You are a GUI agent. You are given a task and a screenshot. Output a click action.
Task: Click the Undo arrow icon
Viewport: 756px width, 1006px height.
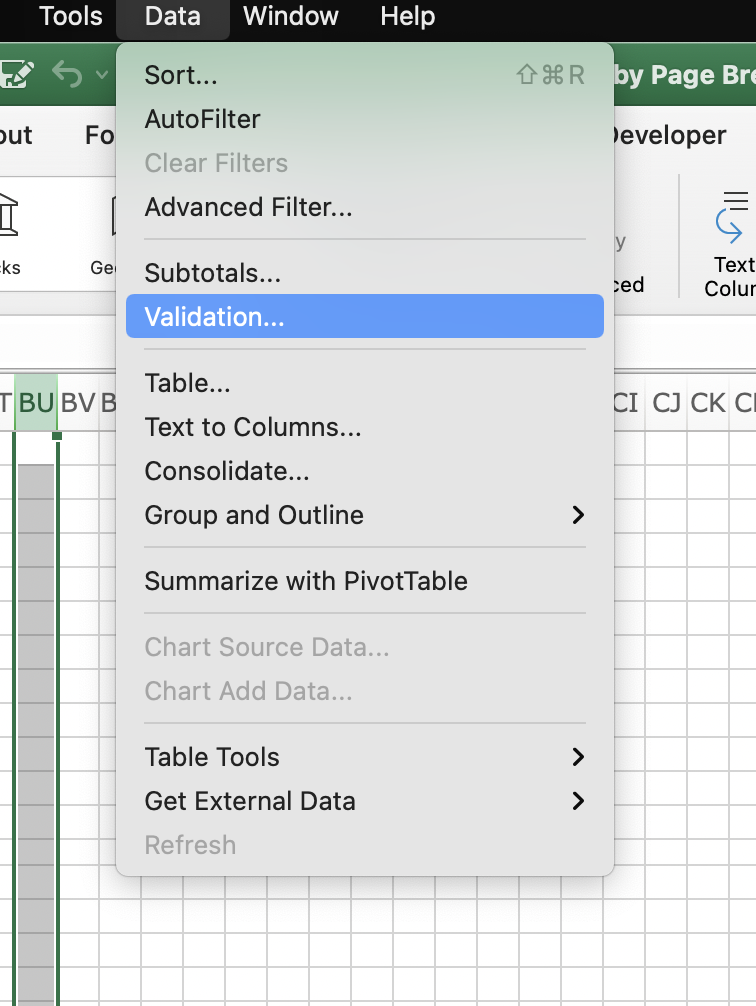[67, 75]
